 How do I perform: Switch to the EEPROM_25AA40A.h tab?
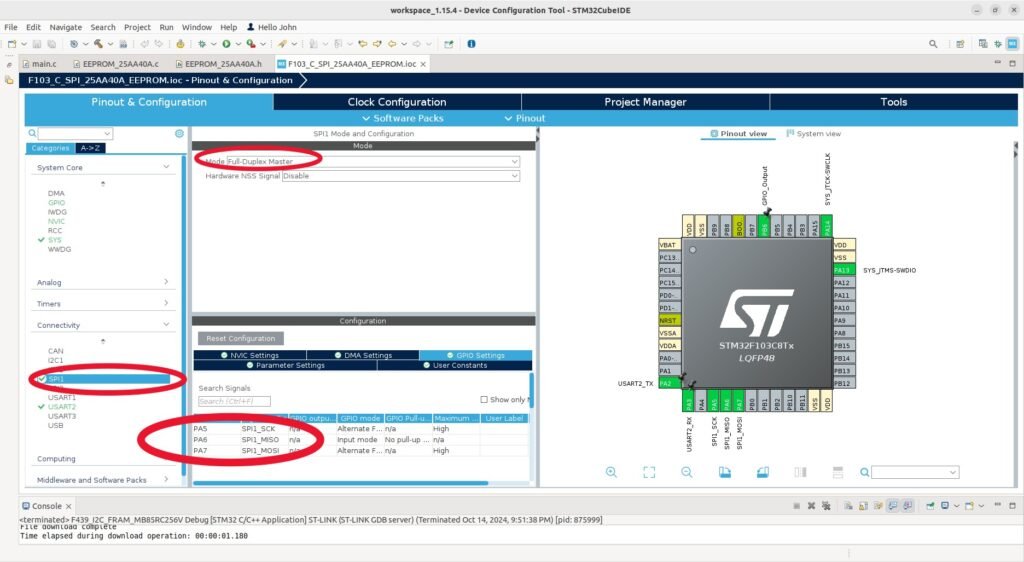(x=219, y=64)
